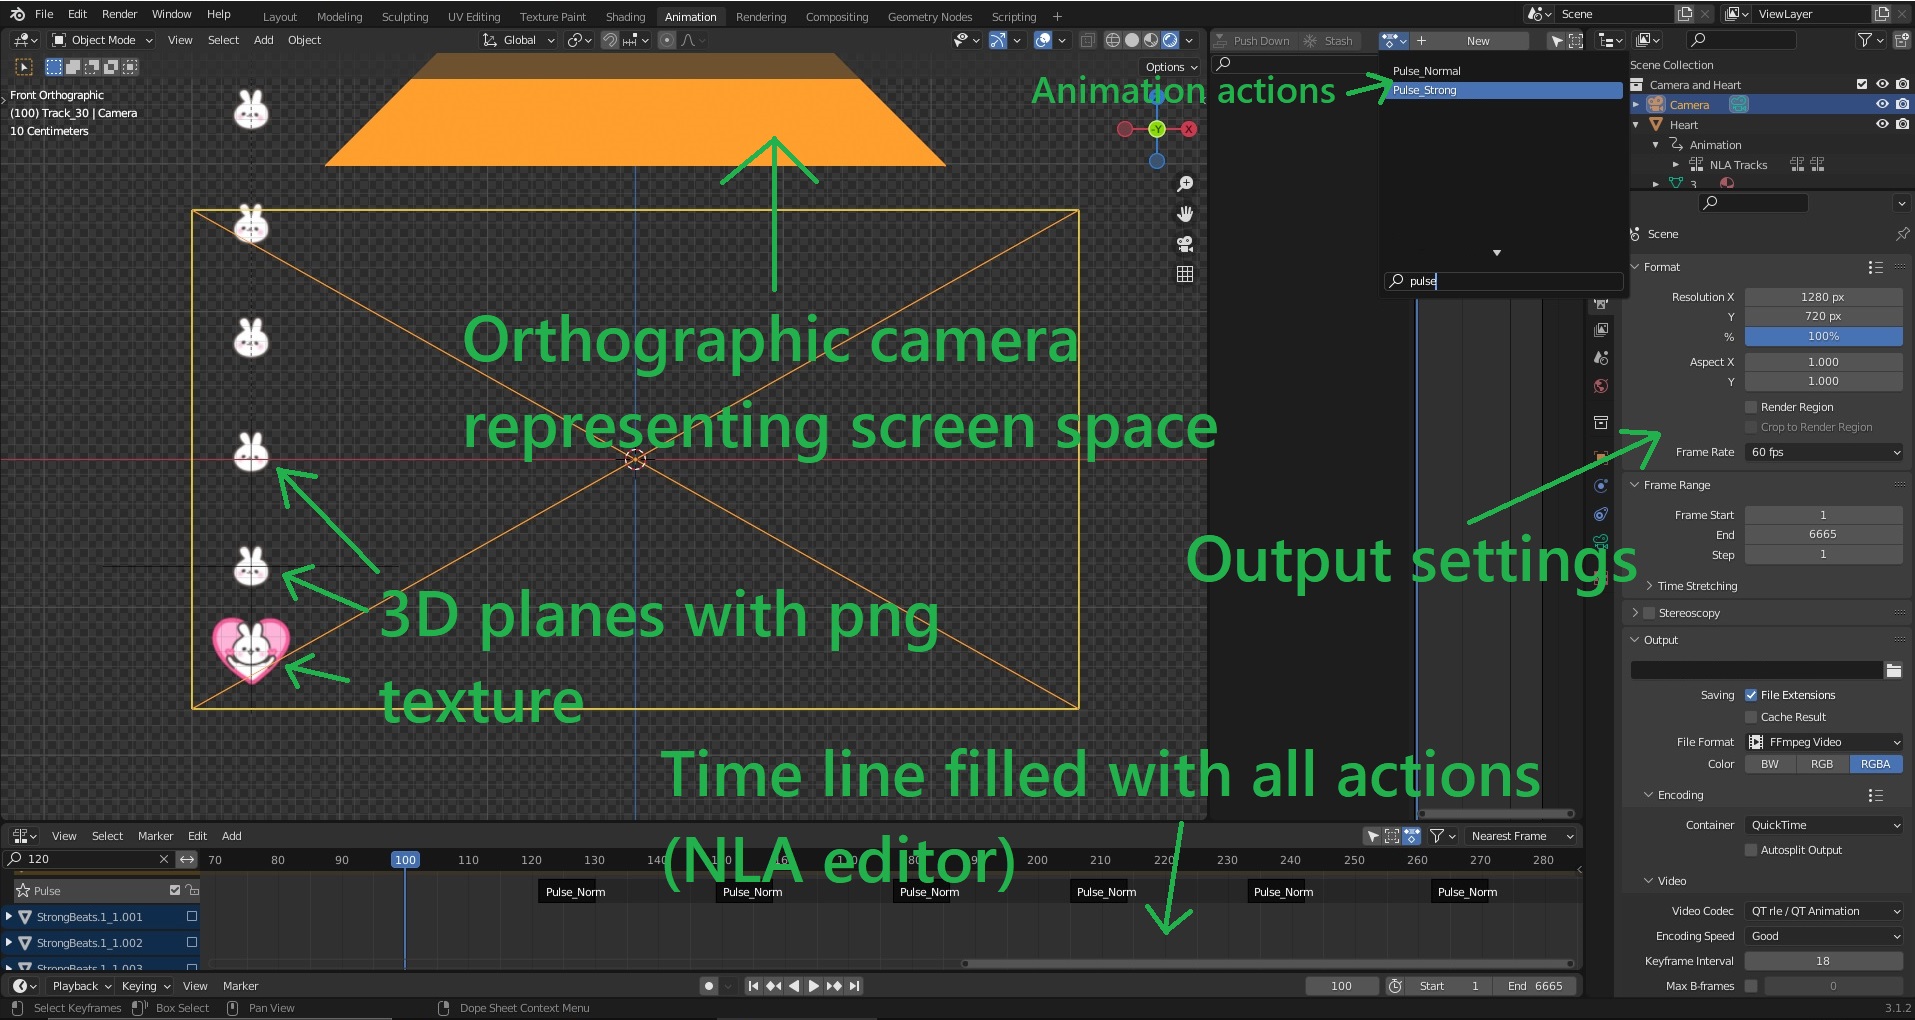This screenshot has height=1020, width=1915.
Task: Toggle viewport gizmos icon
Action: click(998, 40)
